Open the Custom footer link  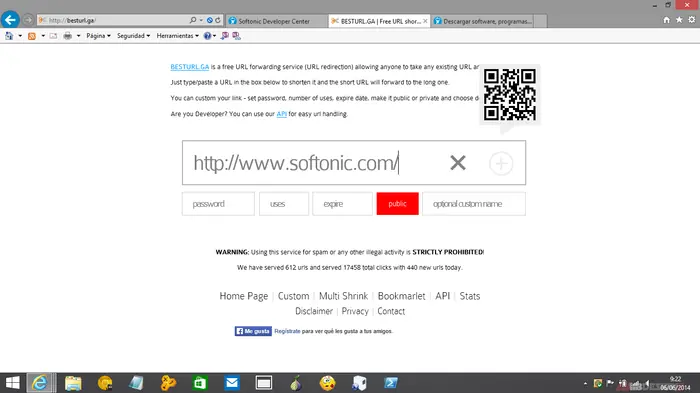pos(293,296)
